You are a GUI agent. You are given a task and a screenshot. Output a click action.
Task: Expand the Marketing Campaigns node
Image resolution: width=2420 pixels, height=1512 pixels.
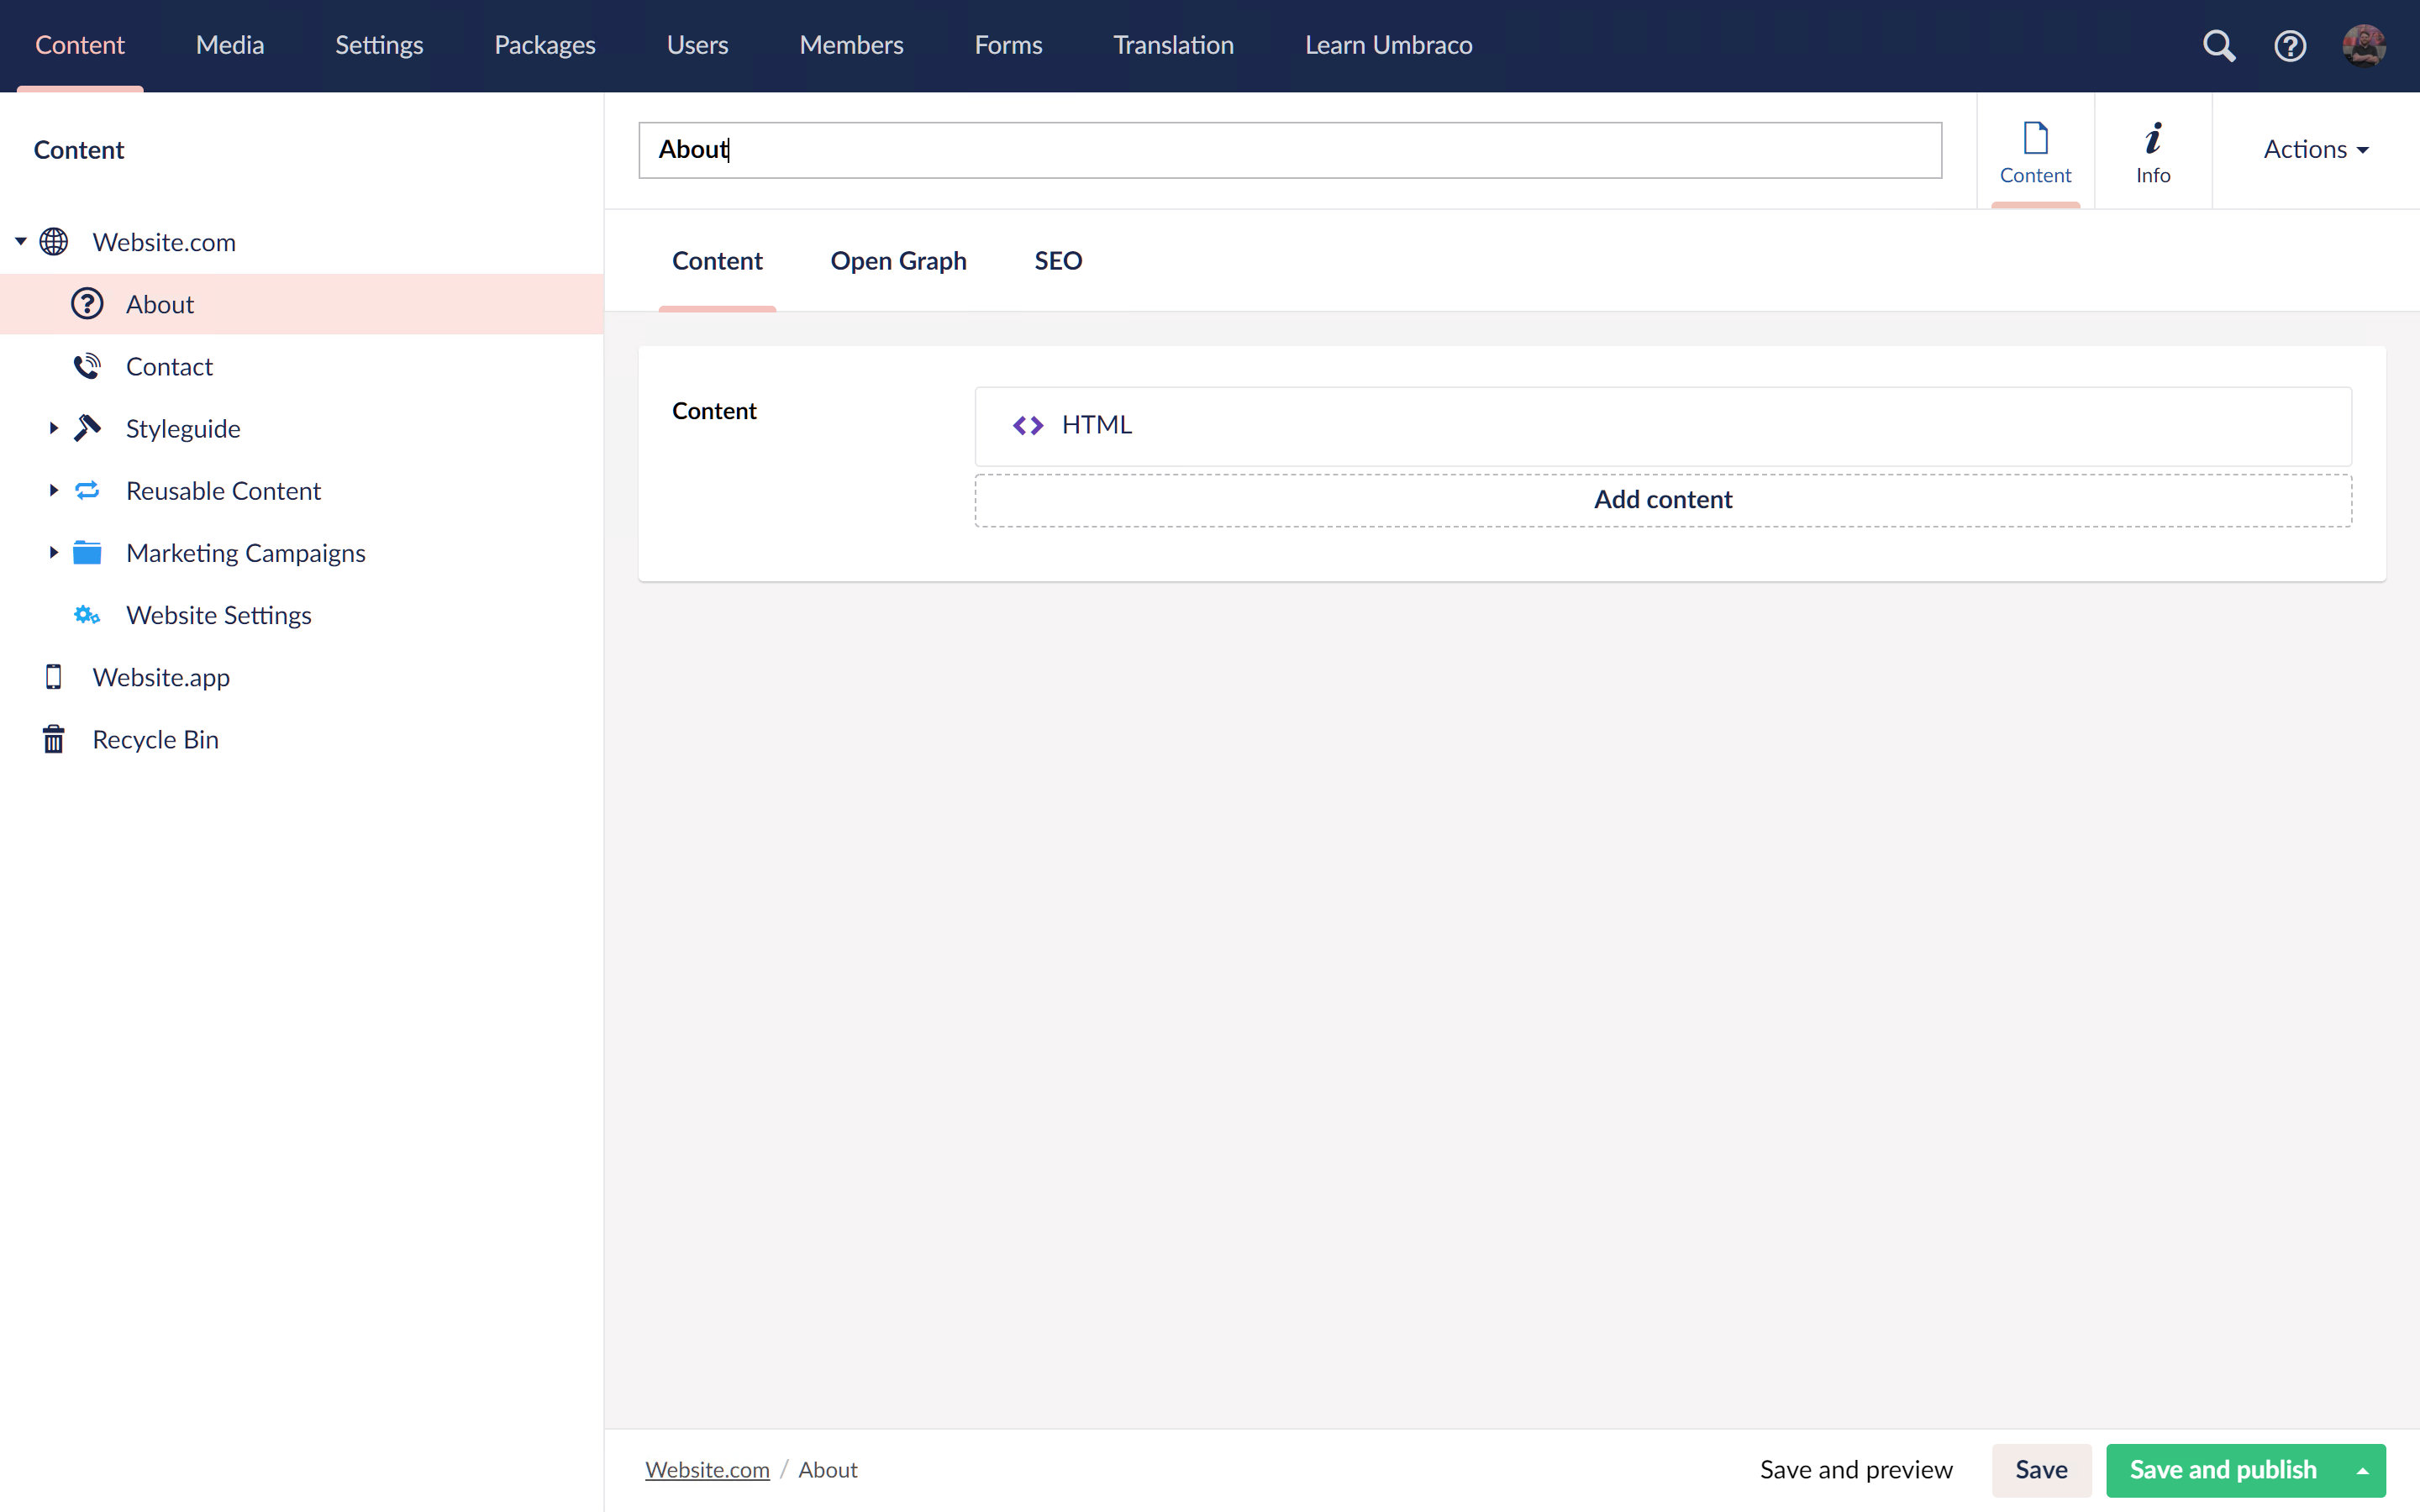54,552
